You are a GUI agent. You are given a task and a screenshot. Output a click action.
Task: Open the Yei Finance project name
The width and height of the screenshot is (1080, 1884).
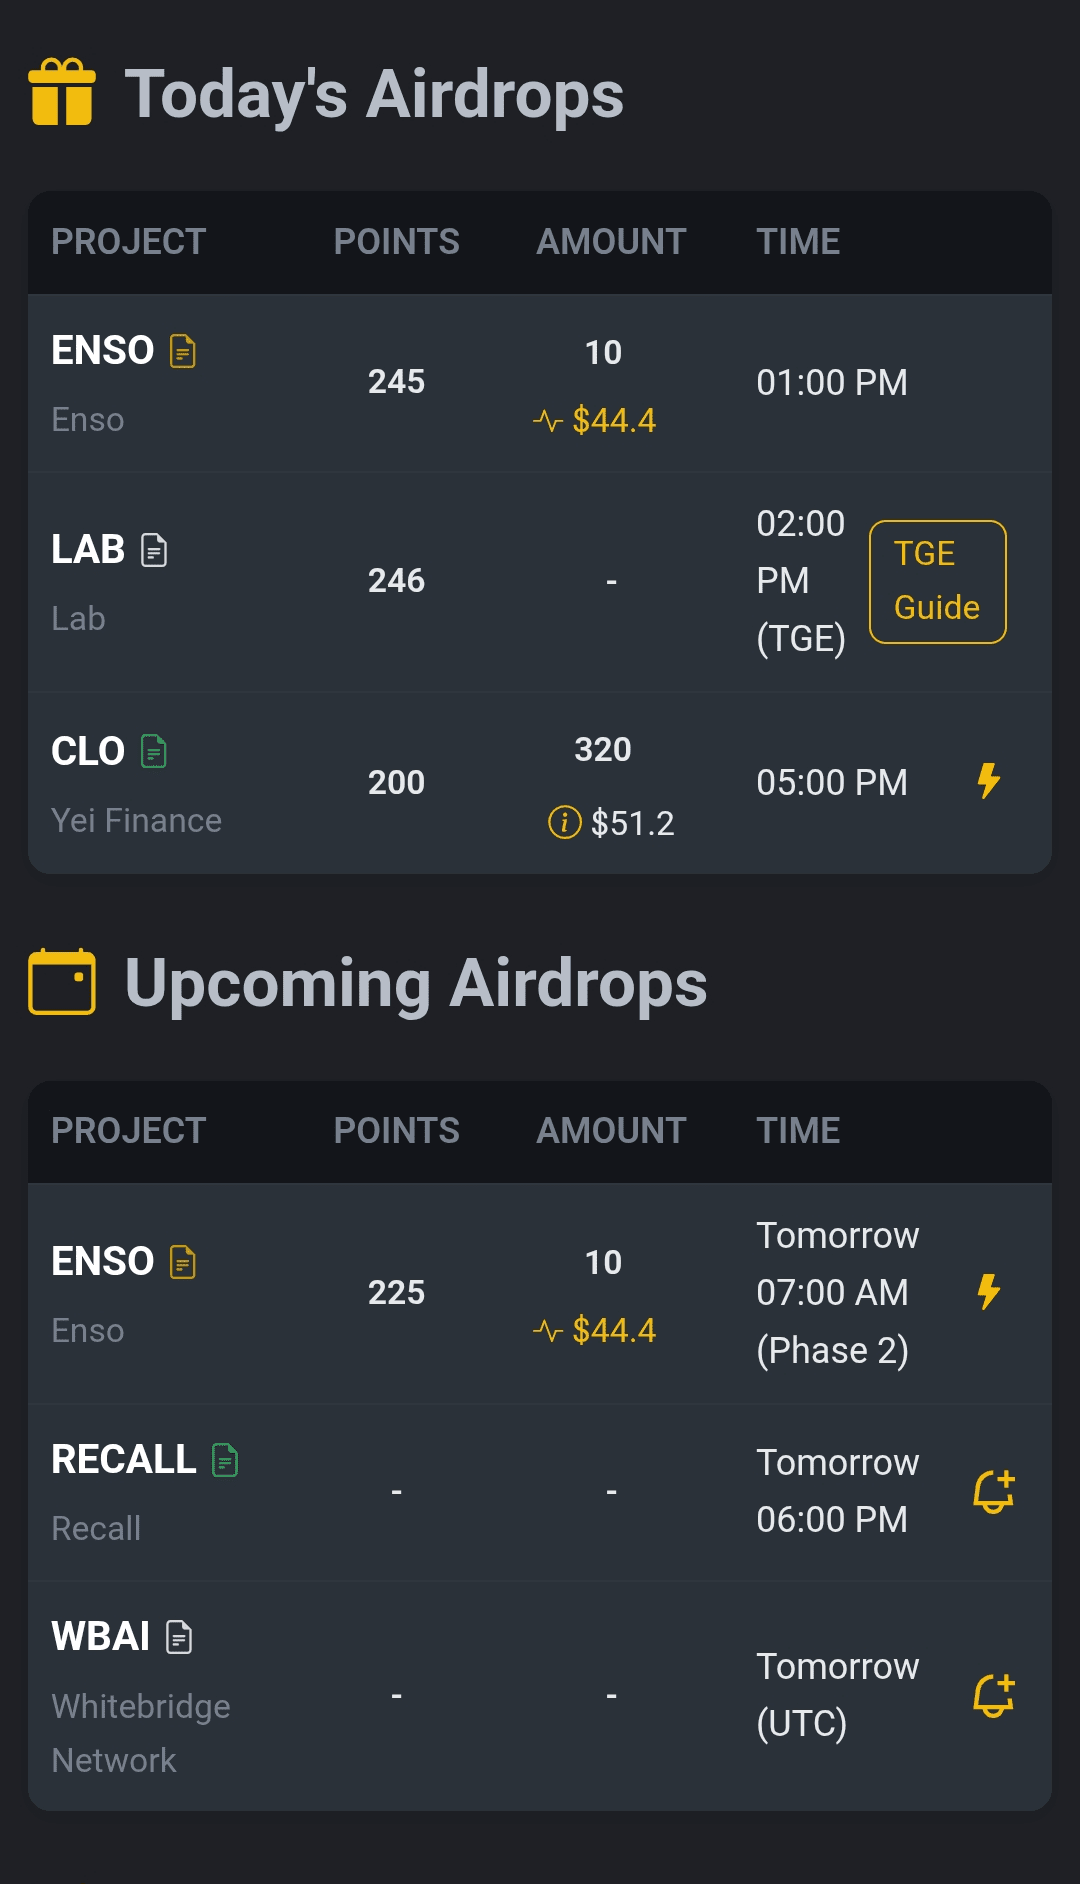137,821
